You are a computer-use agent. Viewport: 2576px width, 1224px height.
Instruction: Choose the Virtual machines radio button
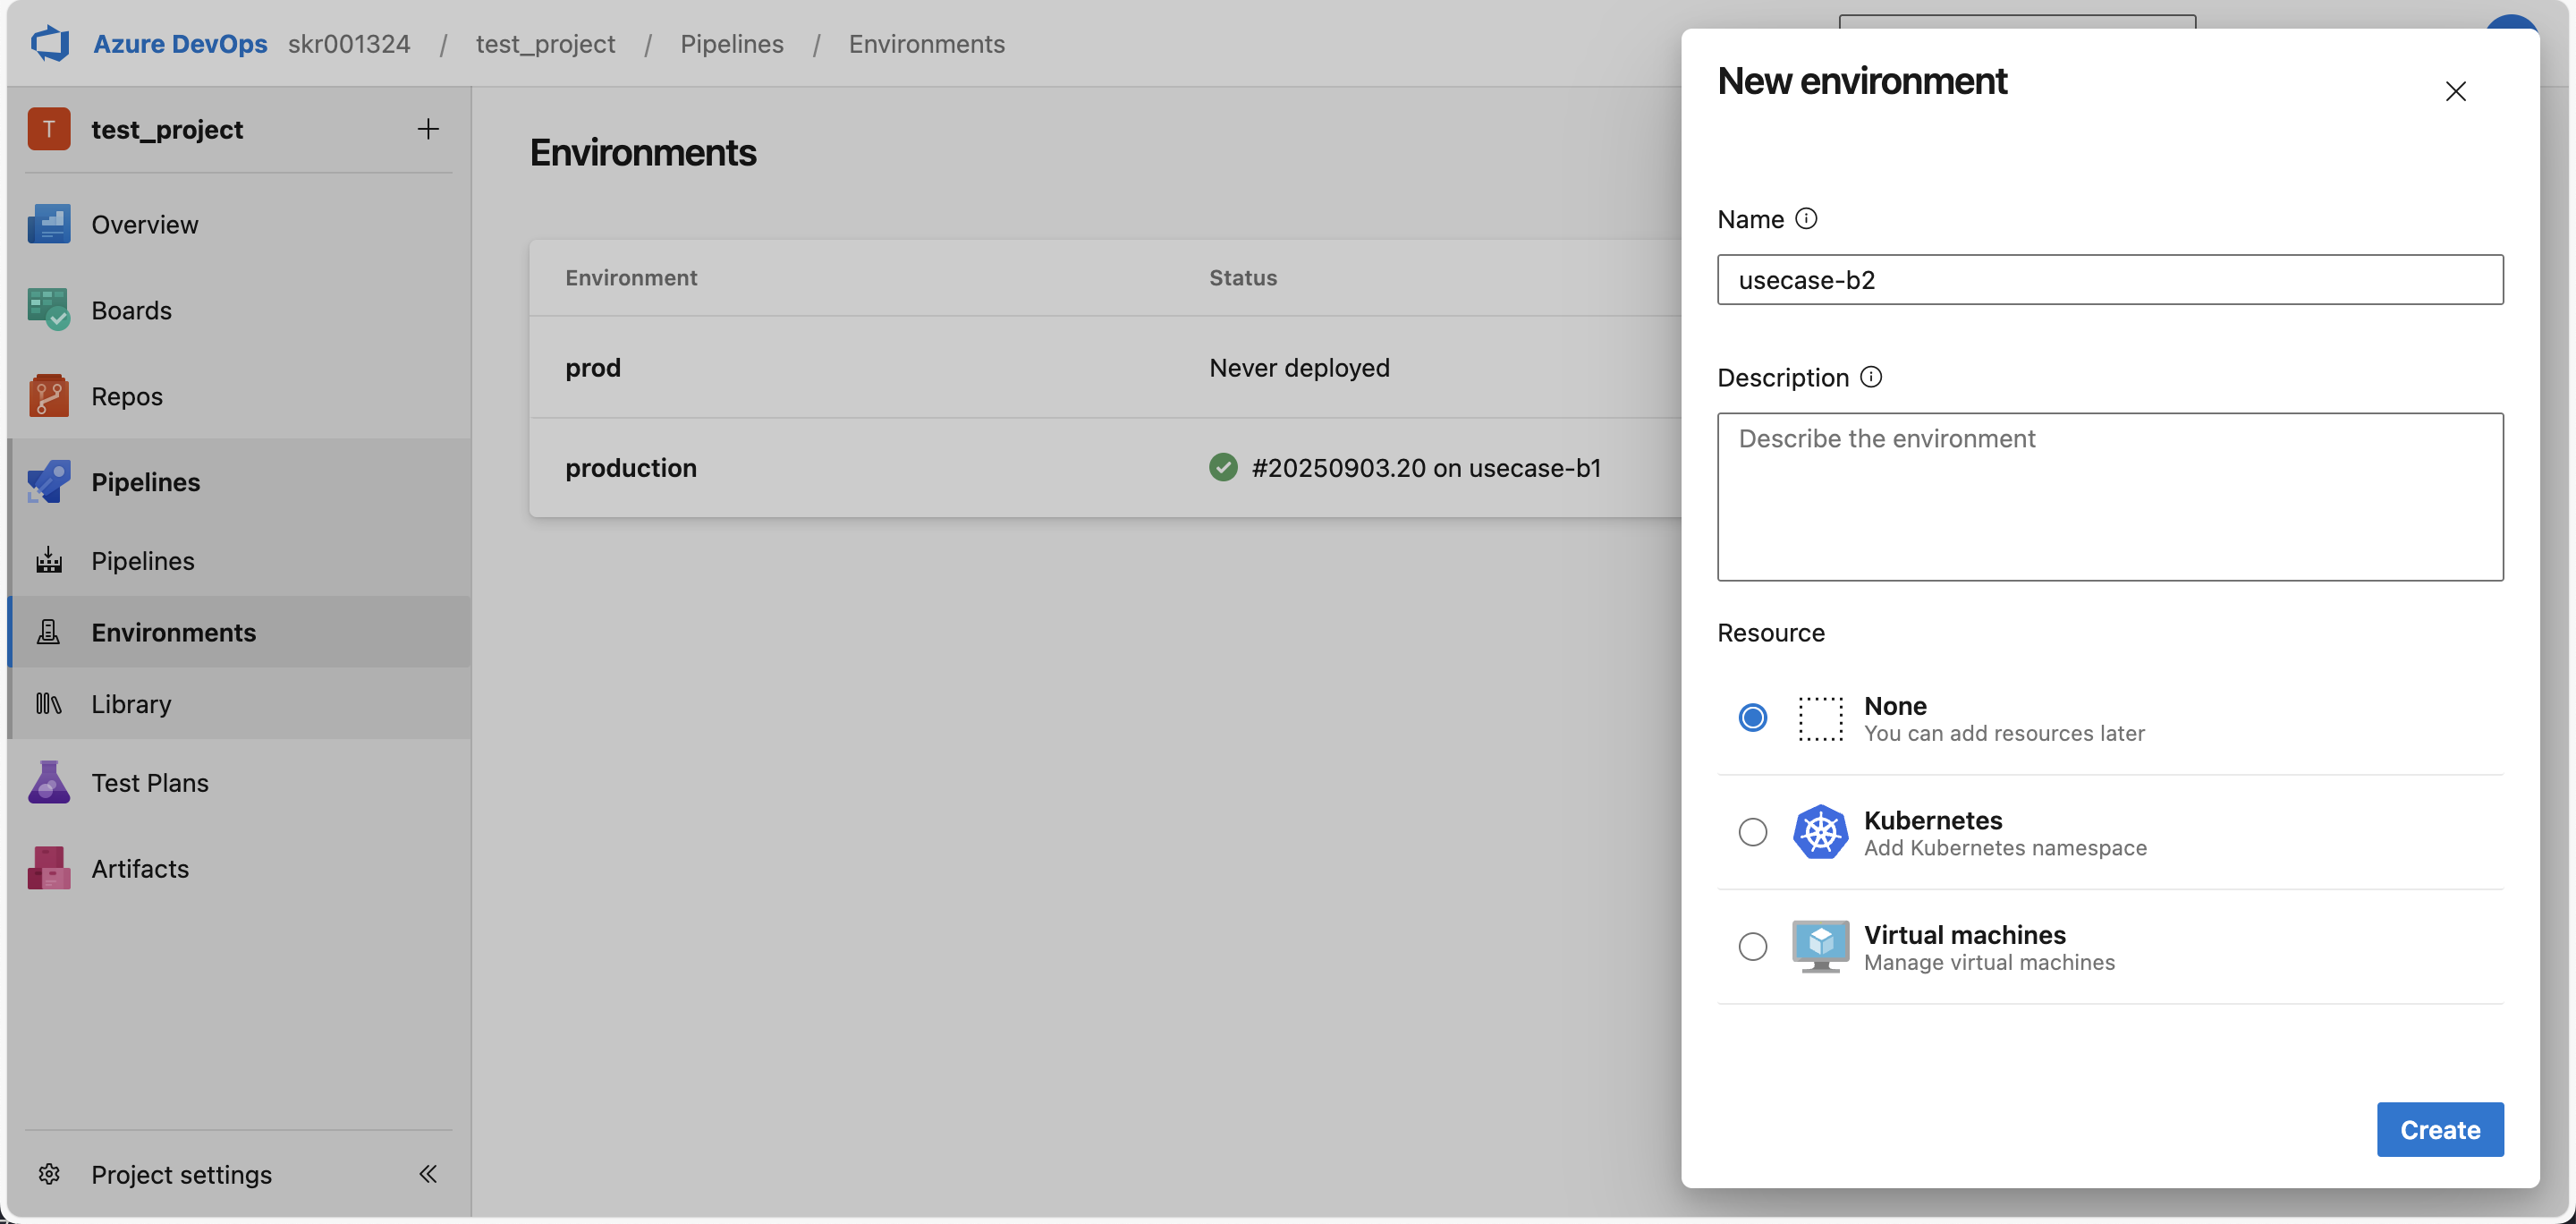pyautogui.click(x=1752, y=946)
